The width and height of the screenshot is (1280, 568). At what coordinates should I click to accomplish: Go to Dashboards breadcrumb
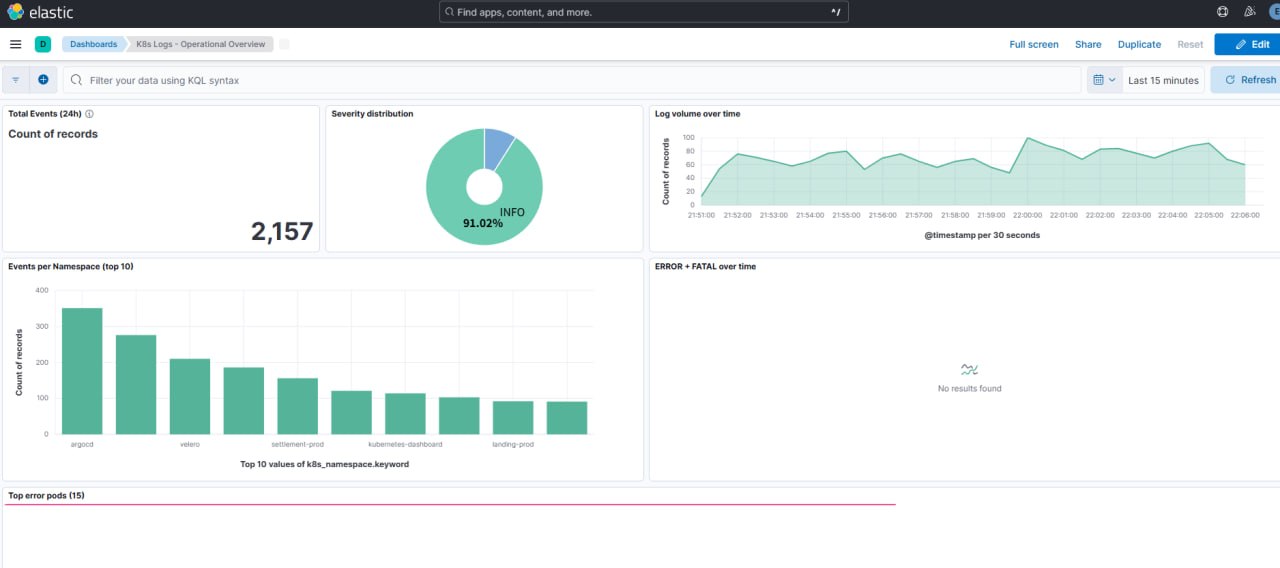coord(93,44)
